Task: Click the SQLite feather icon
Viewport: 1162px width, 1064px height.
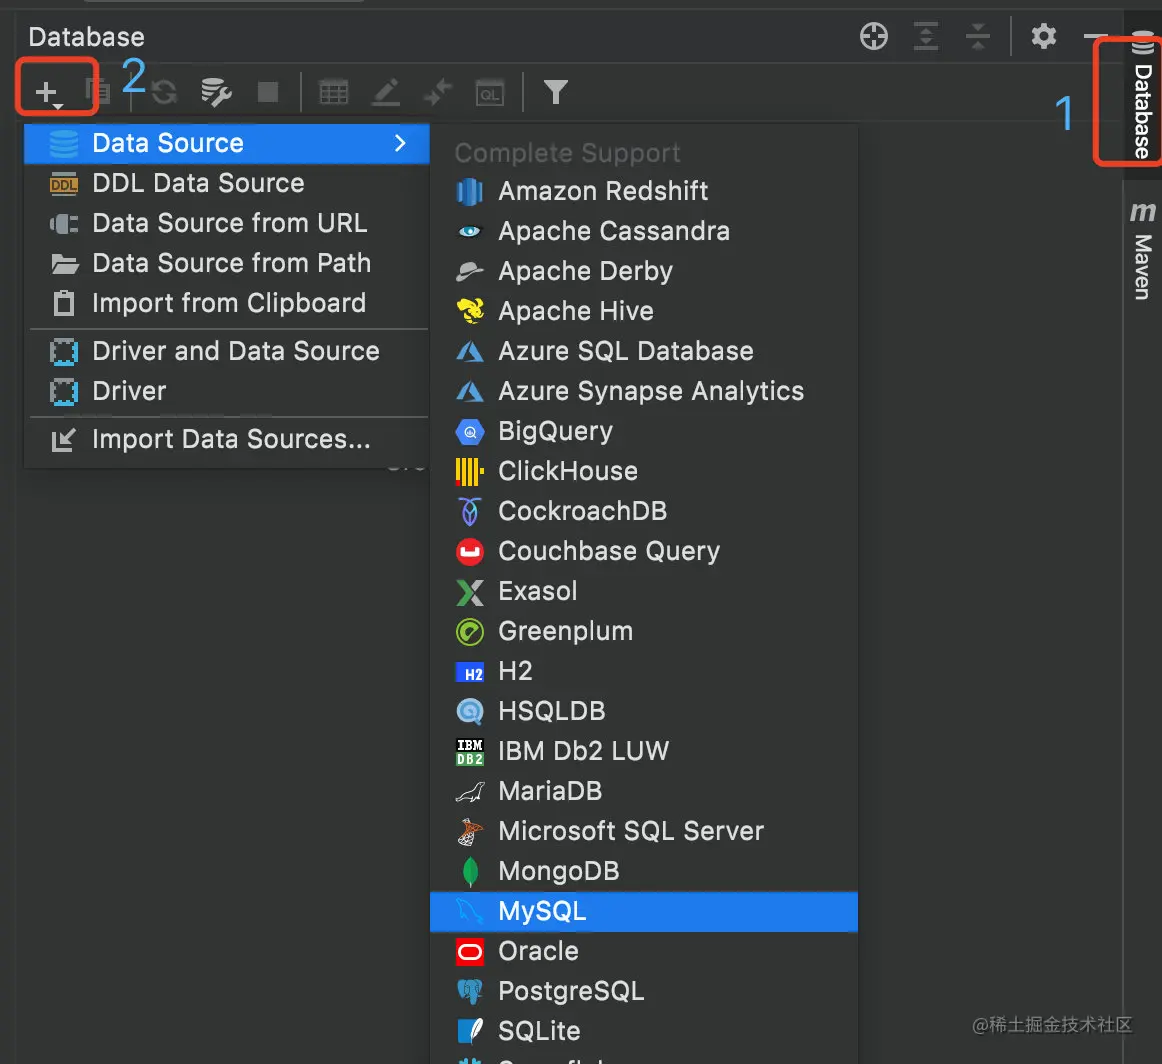Action: pos(470,1031)
